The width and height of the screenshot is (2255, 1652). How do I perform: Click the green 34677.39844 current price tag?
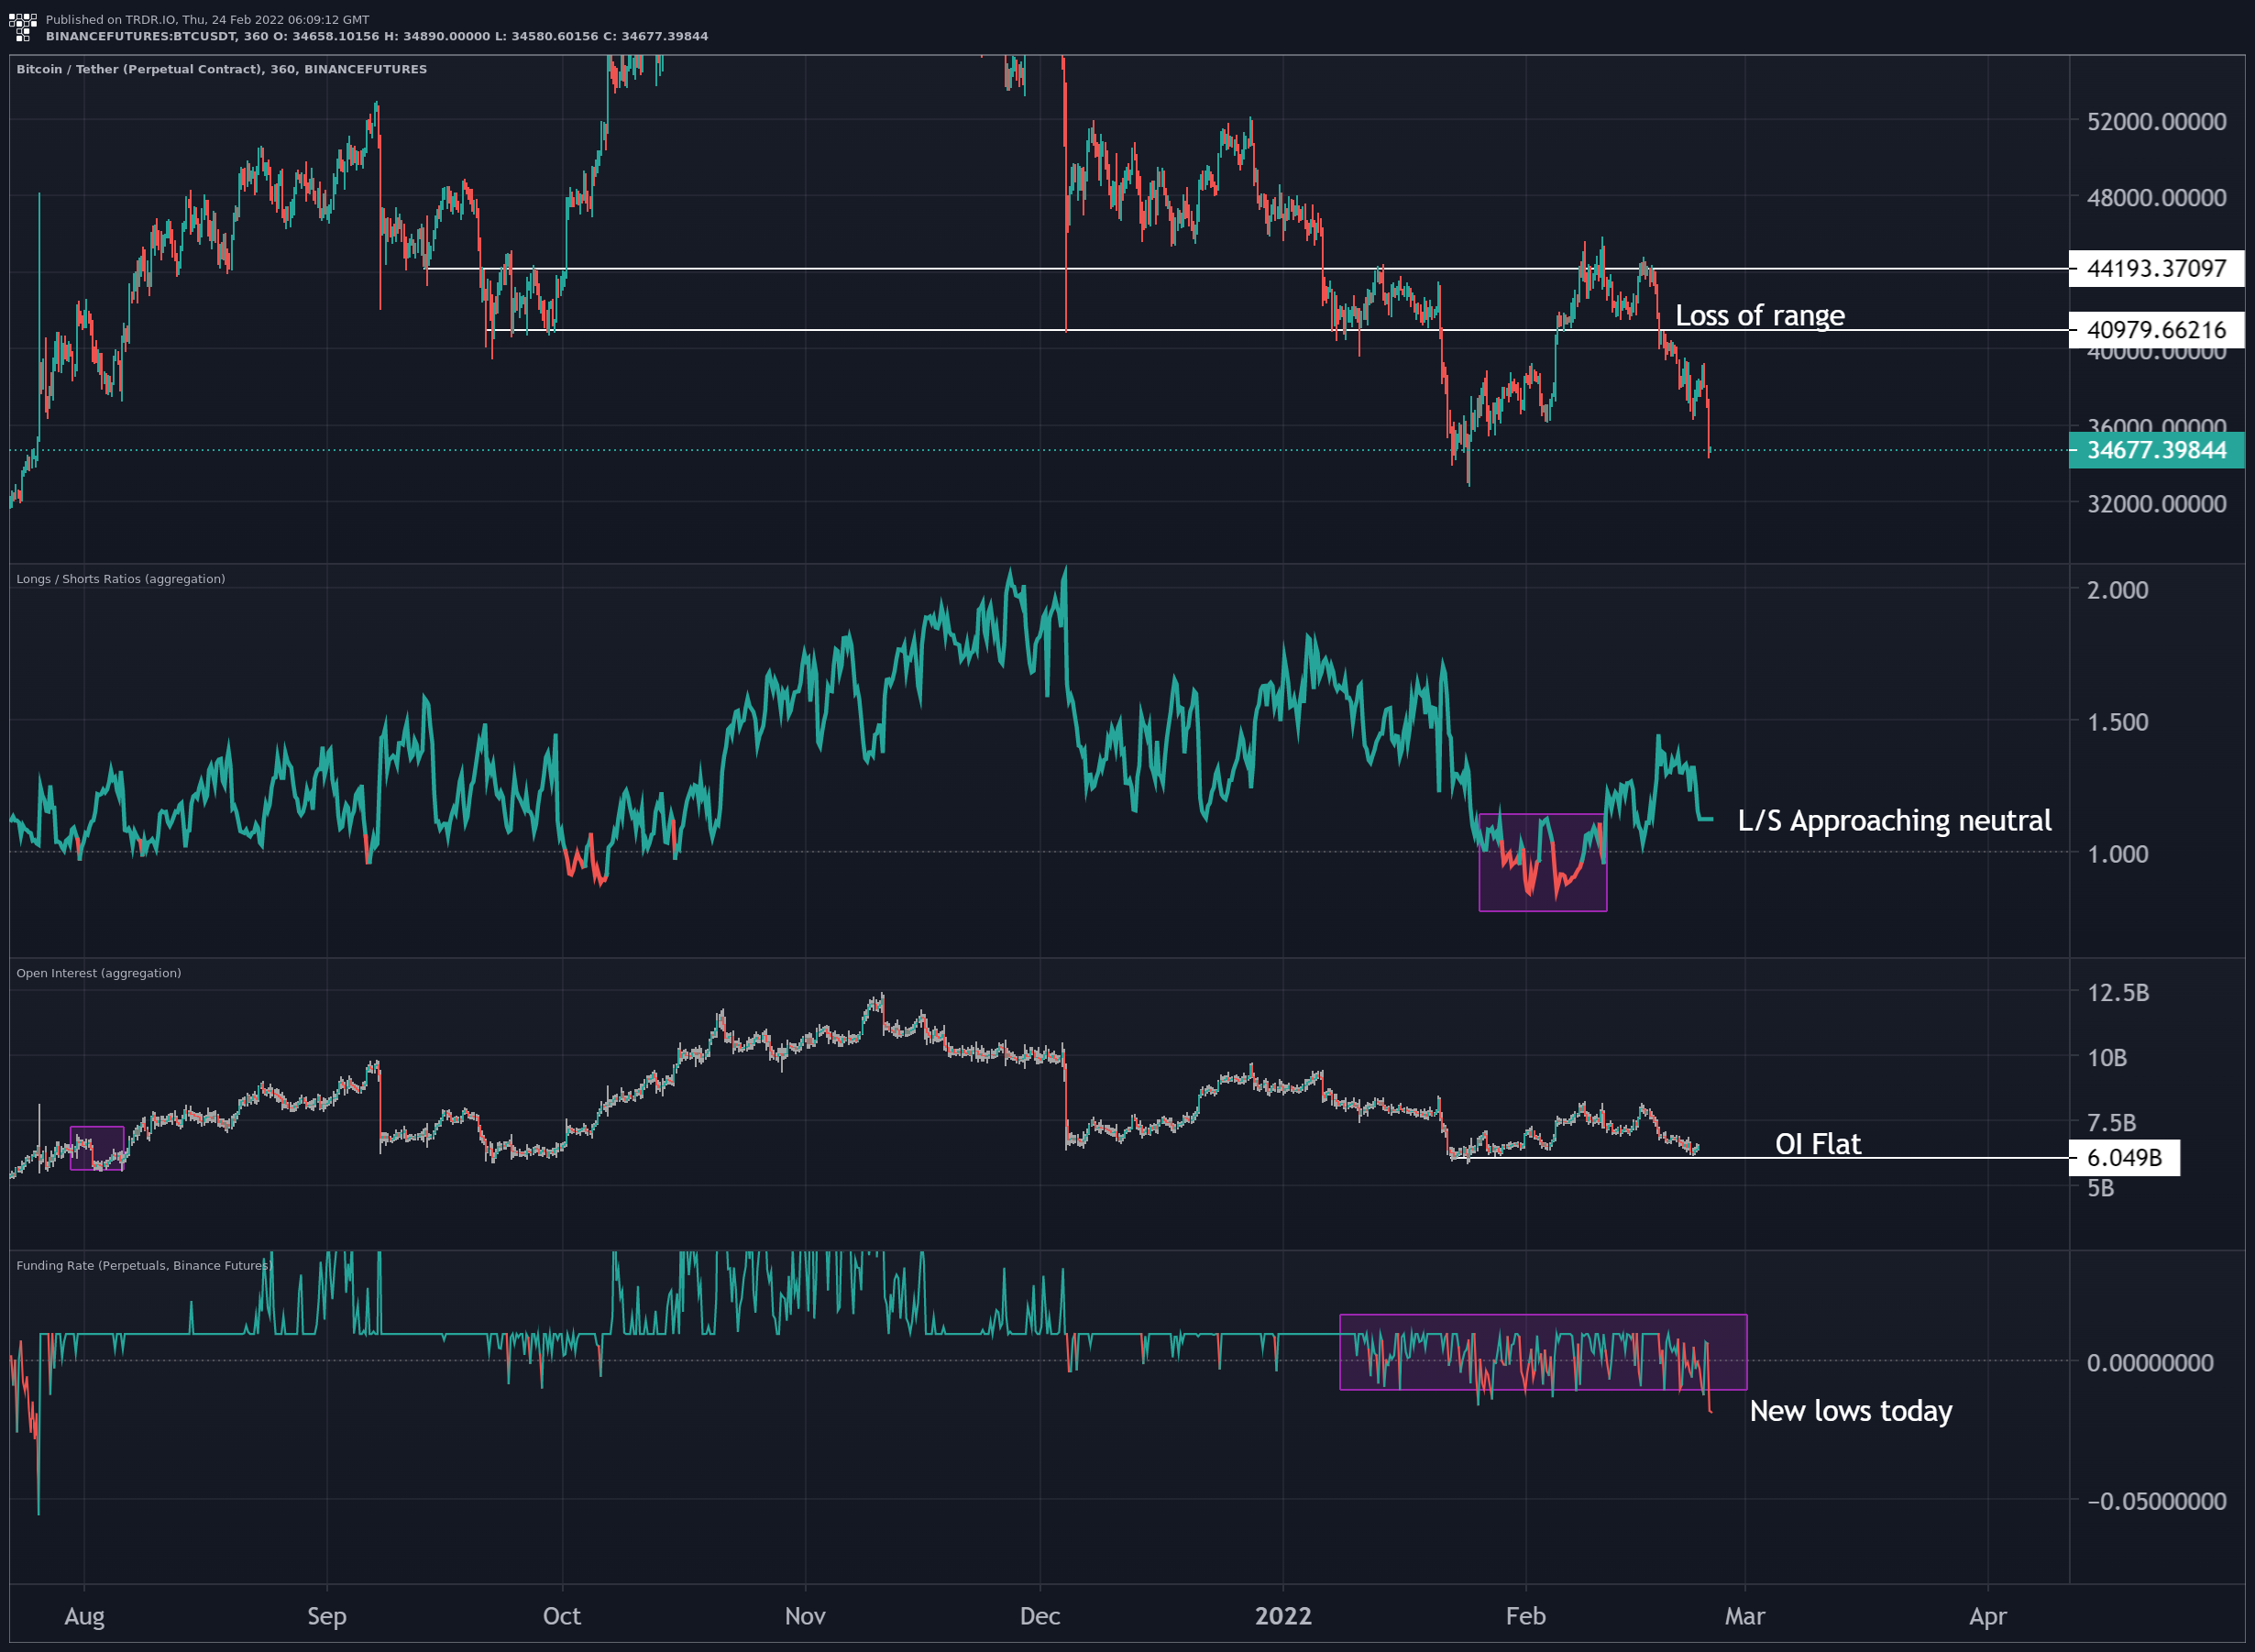[x=2155, y=450]
